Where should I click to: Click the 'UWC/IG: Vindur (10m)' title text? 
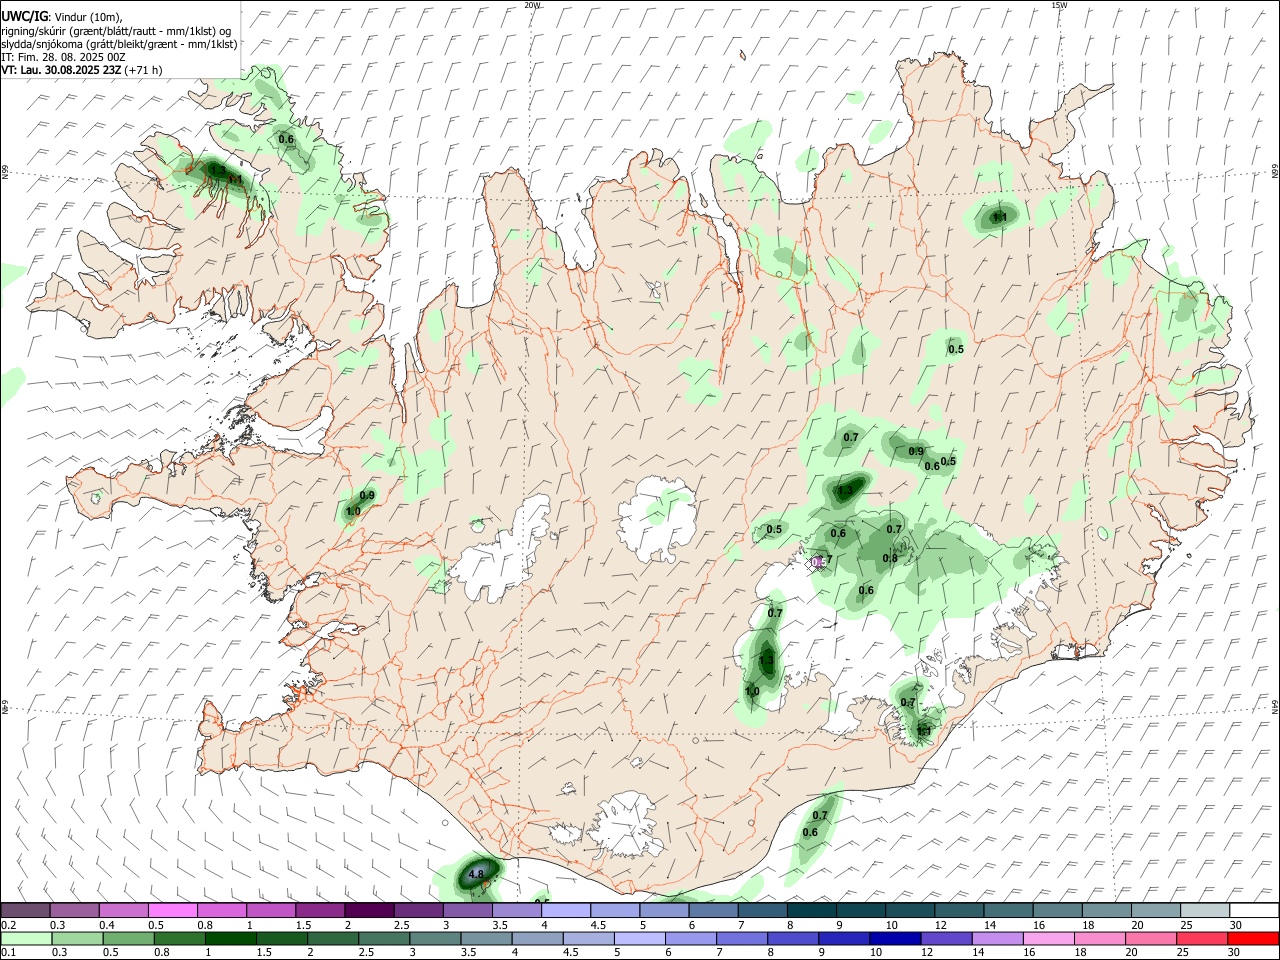[61, 17]
